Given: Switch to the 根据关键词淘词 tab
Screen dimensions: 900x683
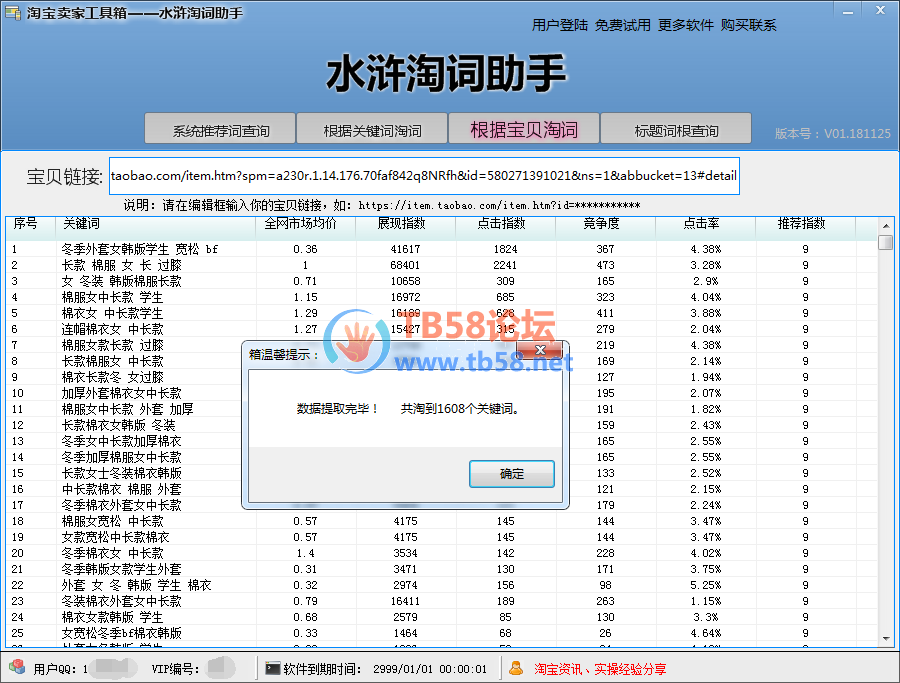Looking at the screenshot, I should coord(372,129).
